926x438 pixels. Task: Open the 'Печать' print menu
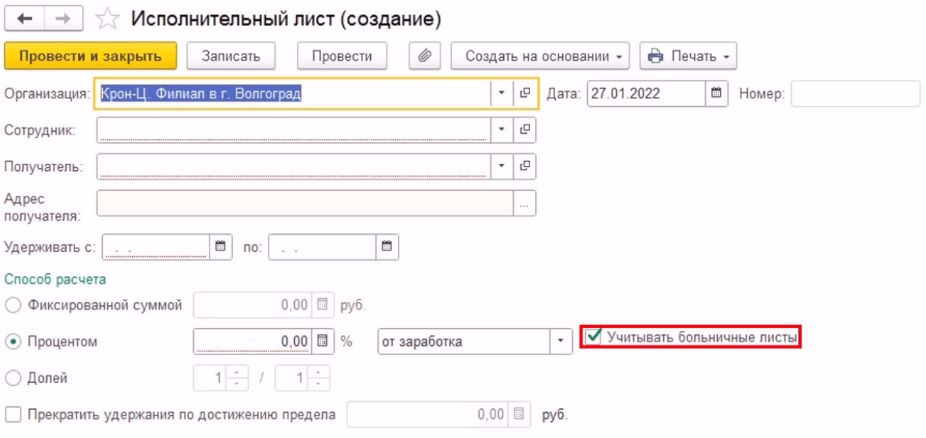tap(687, 56)
